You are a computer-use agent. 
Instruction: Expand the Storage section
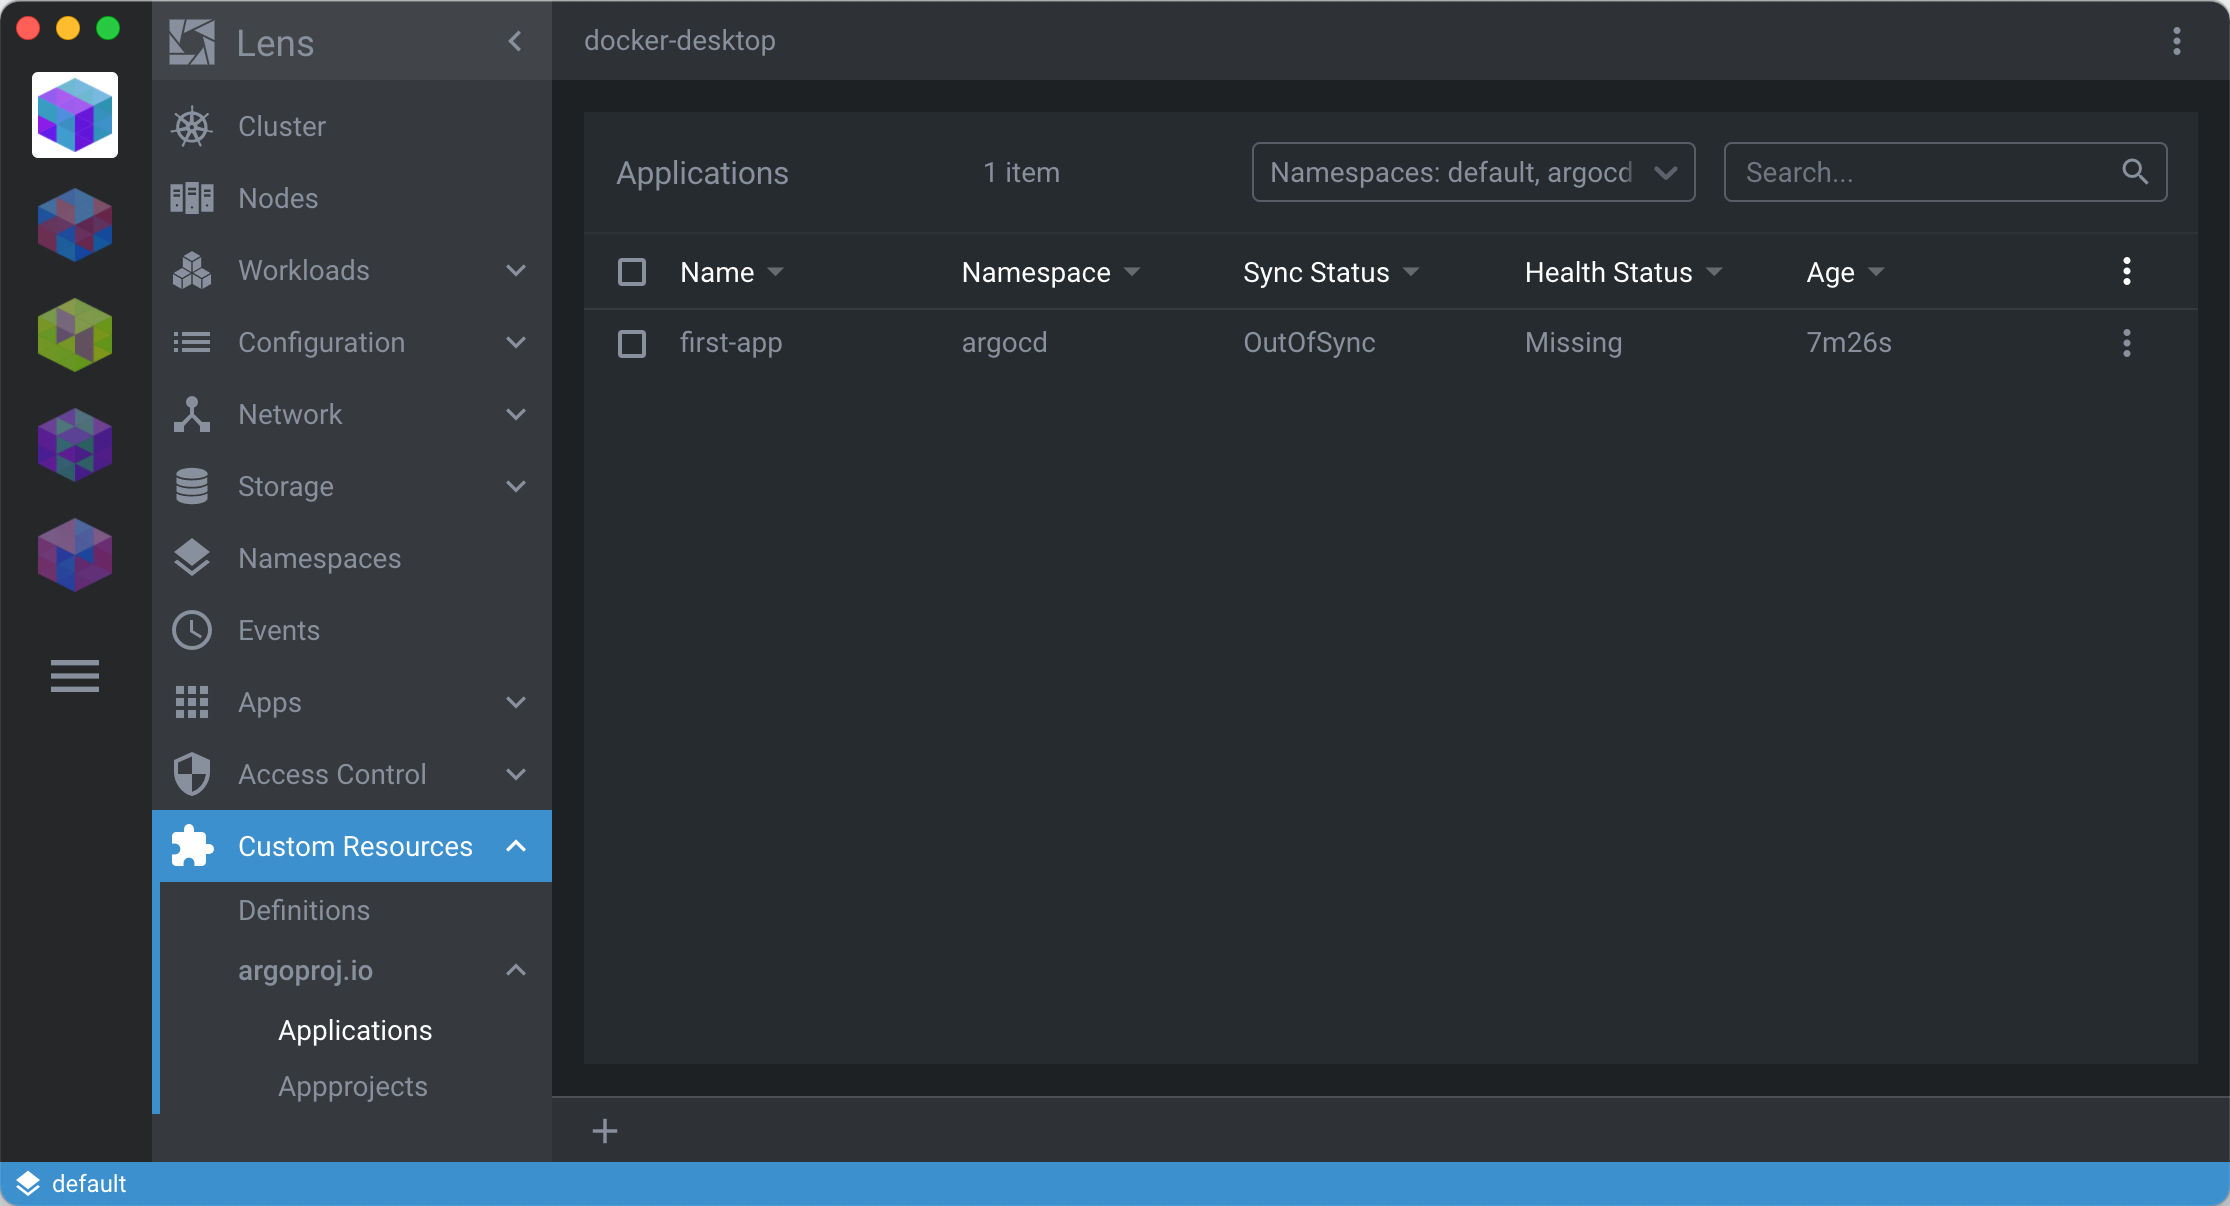pyautogui.click(x=516, y=487)
